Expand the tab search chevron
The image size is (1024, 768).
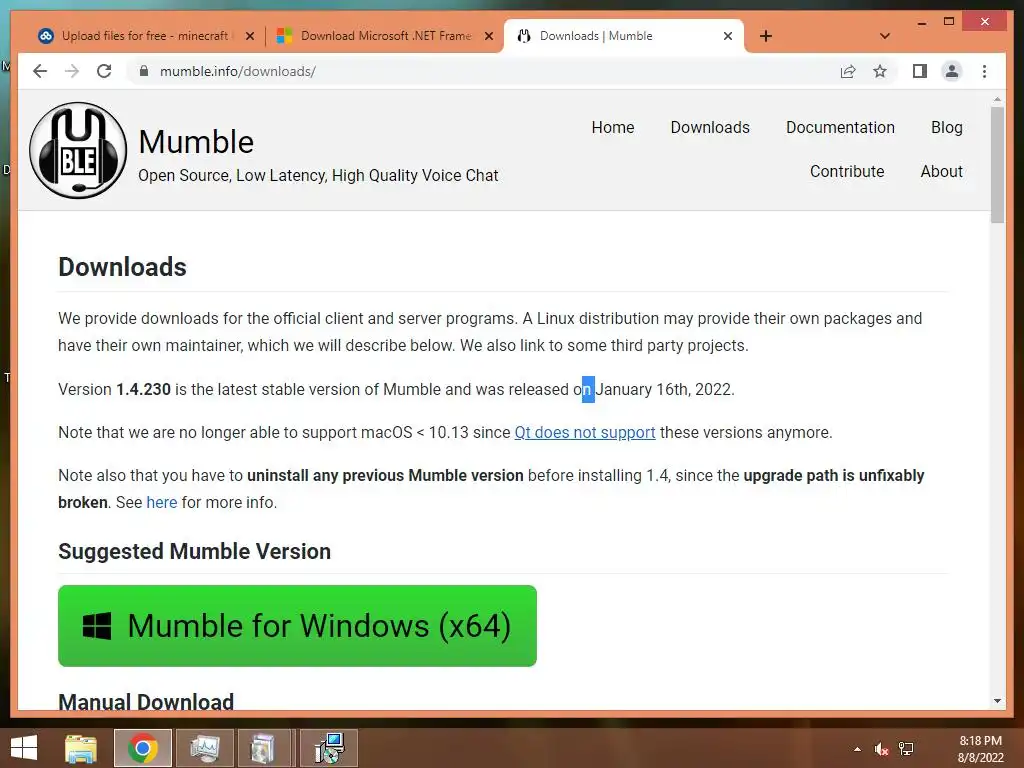885,36
